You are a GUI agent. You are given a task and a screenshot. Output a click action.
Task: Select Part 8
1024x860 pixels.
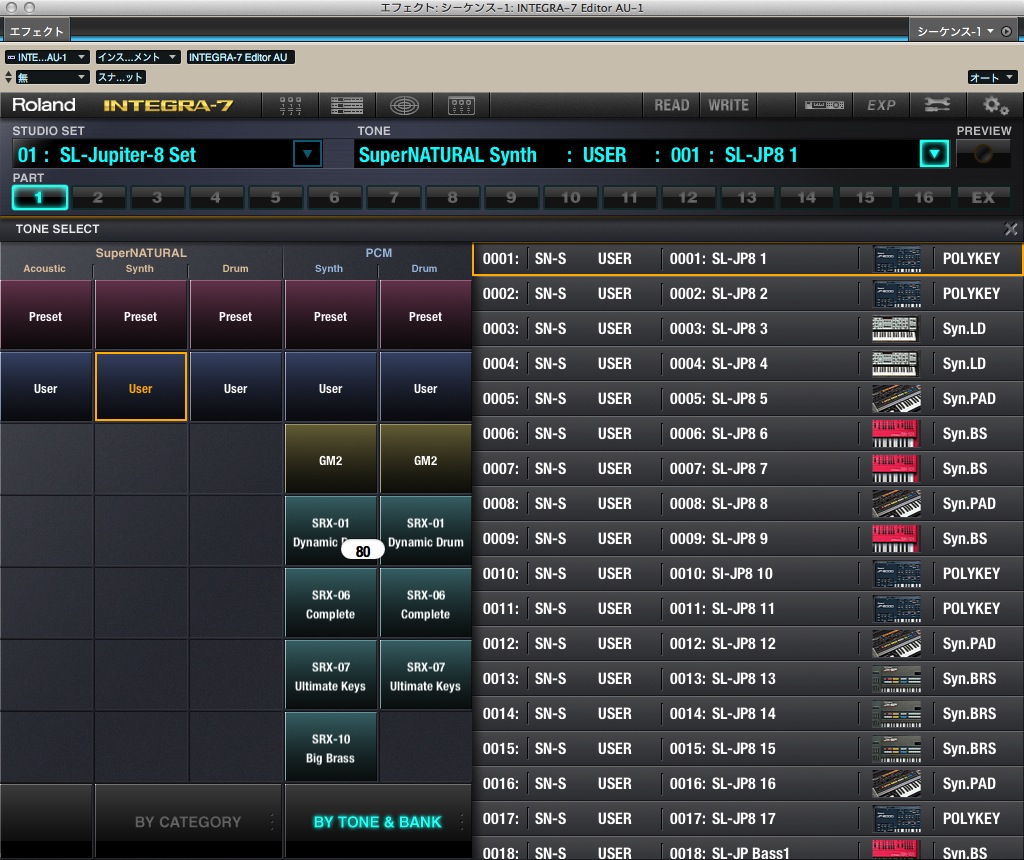coord(452,197)
